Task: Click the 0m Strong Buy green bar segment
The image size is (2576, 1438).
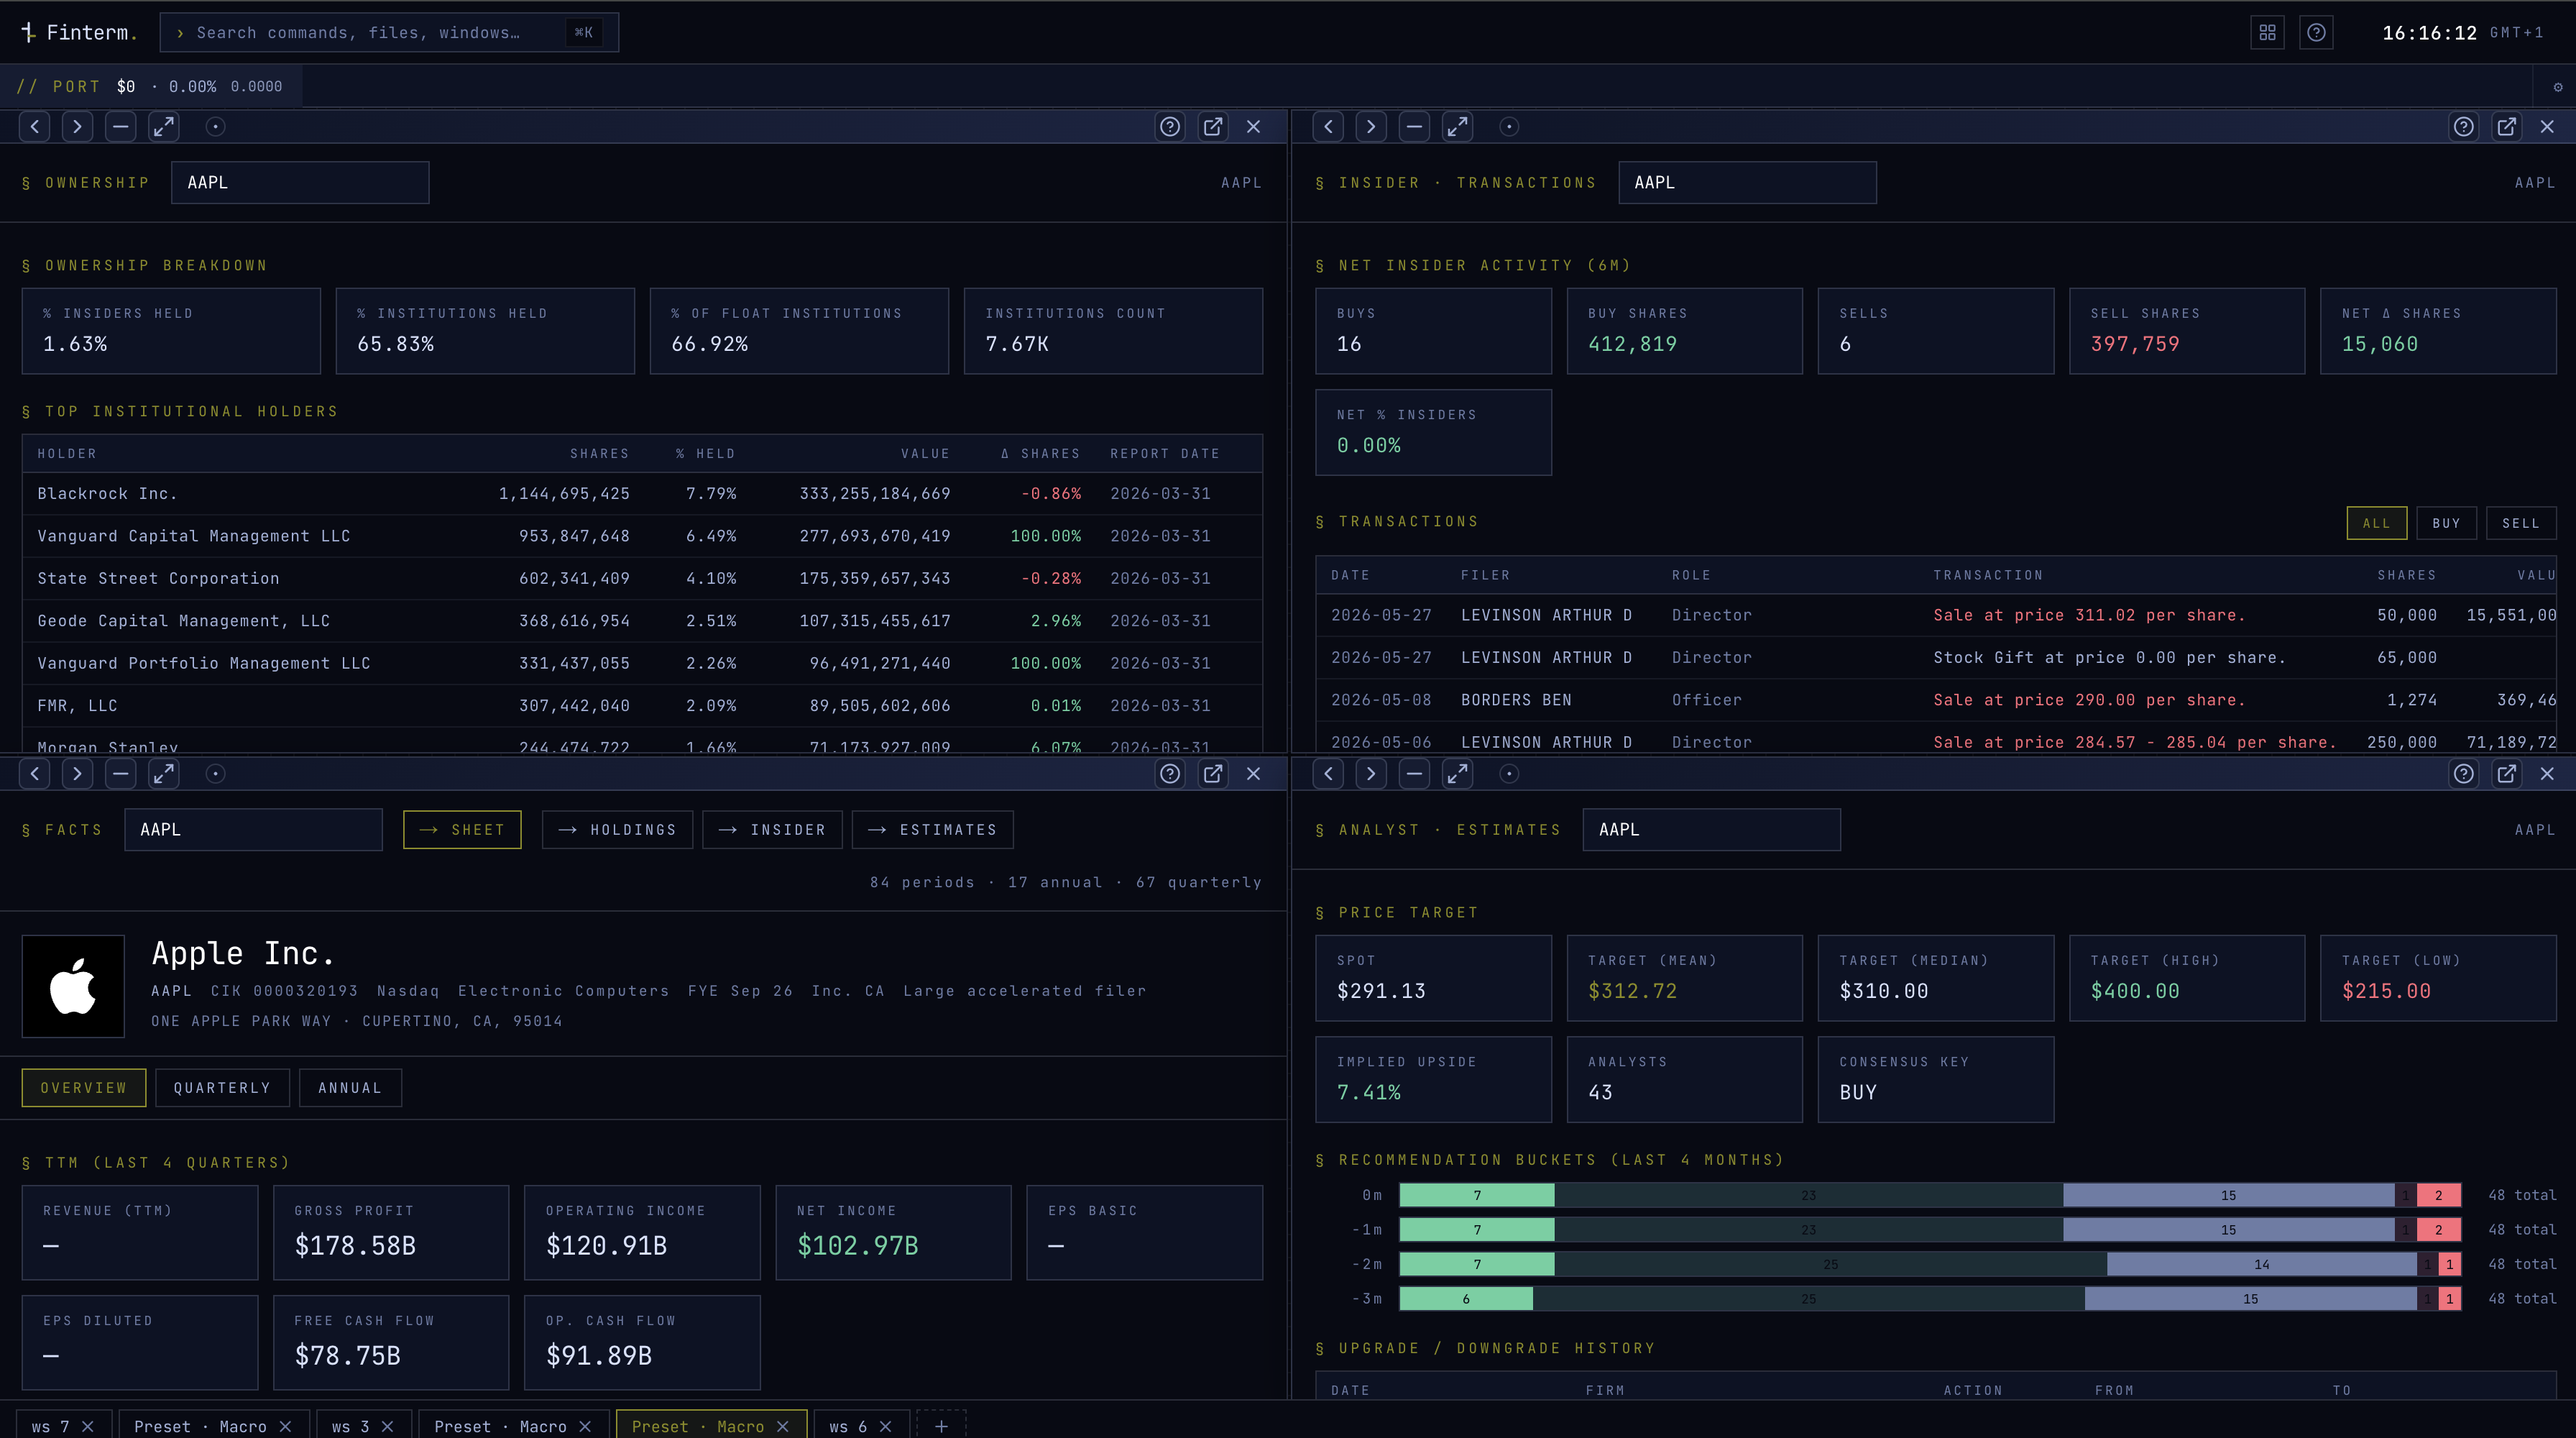Action: [1477, 1195]
